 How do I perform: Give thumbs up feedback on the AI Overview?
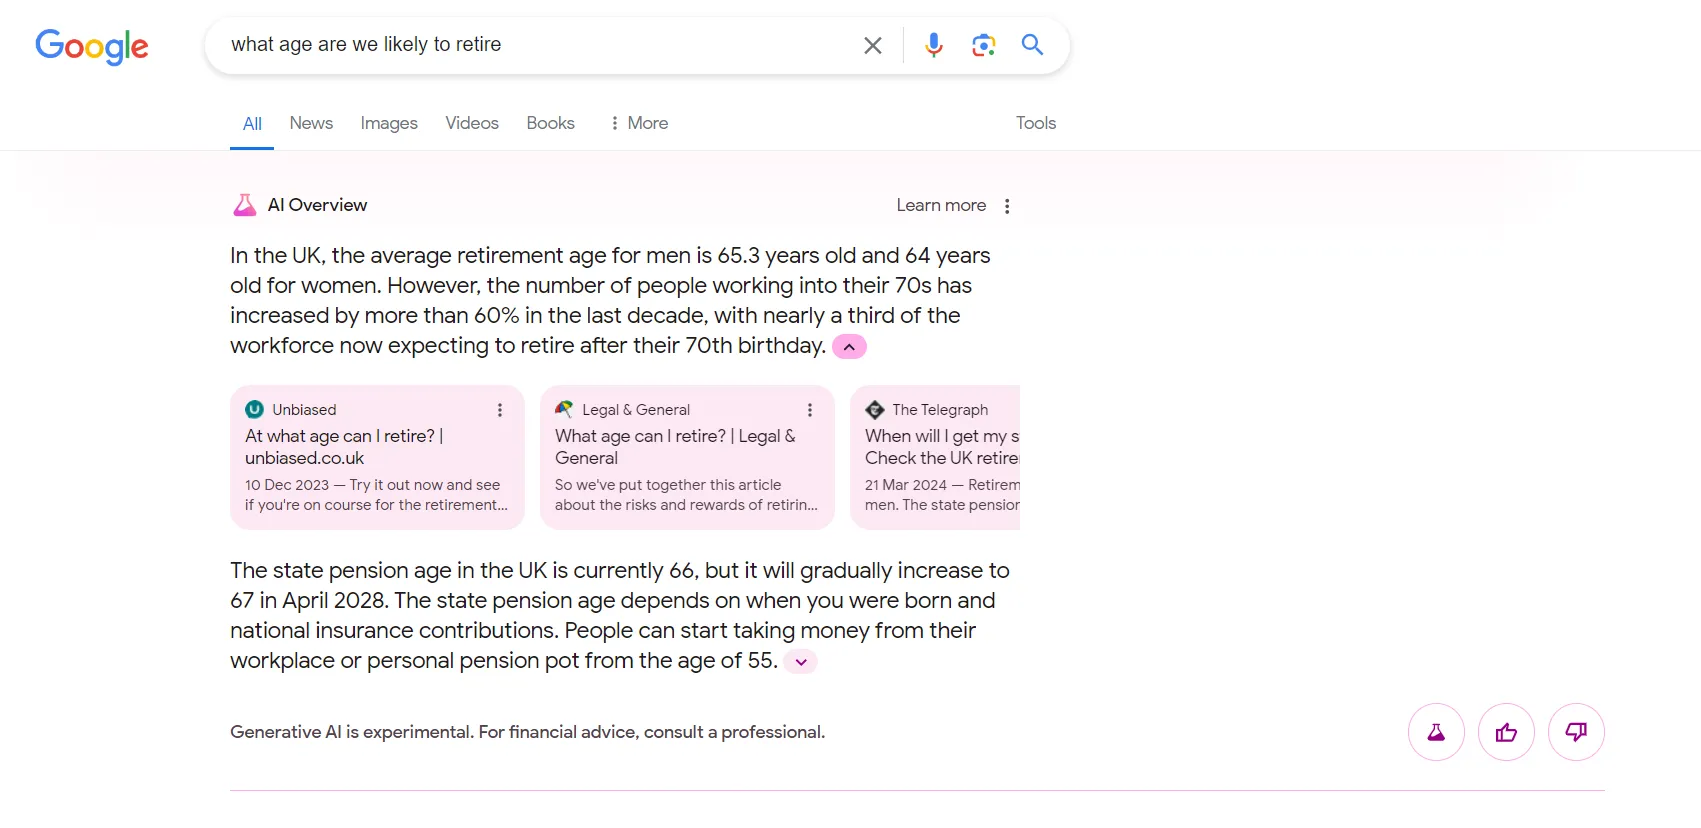pyautogui.click(x=1506, y=732)
